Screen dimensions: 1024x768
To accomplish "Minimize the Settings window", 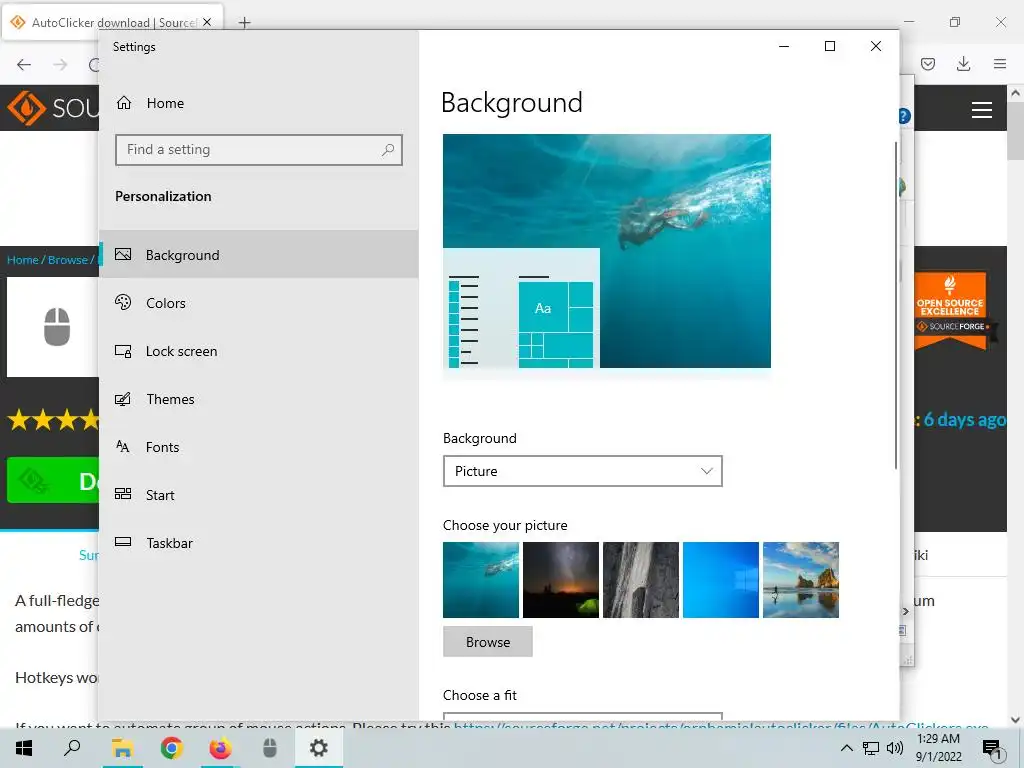I will pyautogui.click(x=784, y=46).
